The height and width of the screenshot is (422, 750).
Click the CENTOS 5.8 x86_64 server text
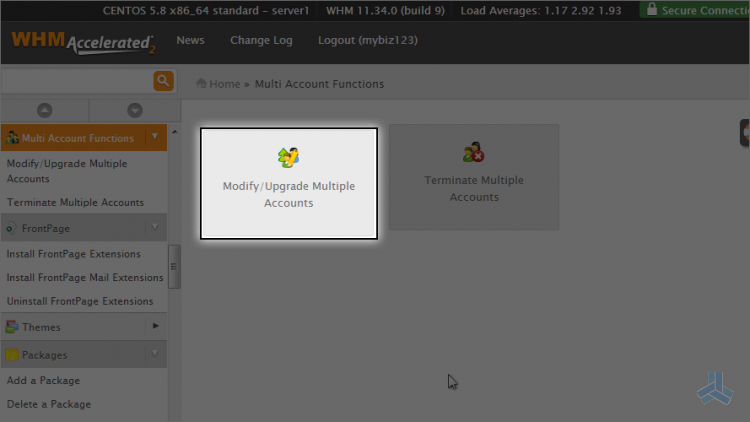pyautogui.click(x=206, y=11)
